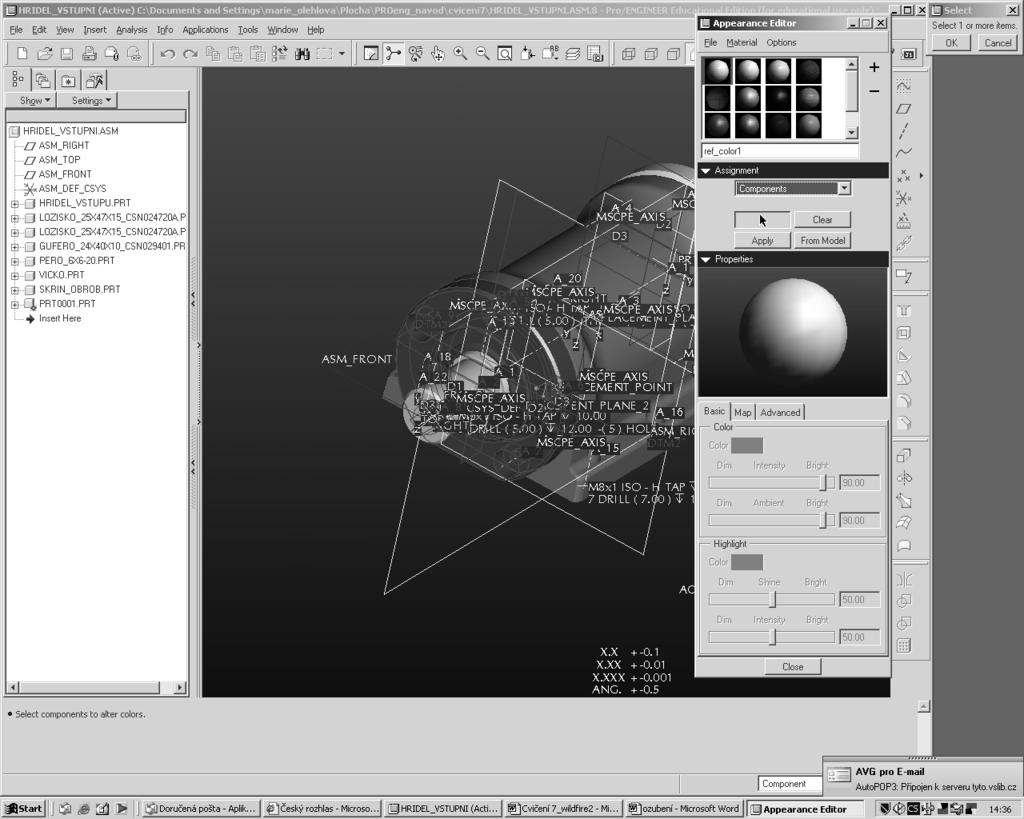Create a new file from main toolbar

click(22, 54)
